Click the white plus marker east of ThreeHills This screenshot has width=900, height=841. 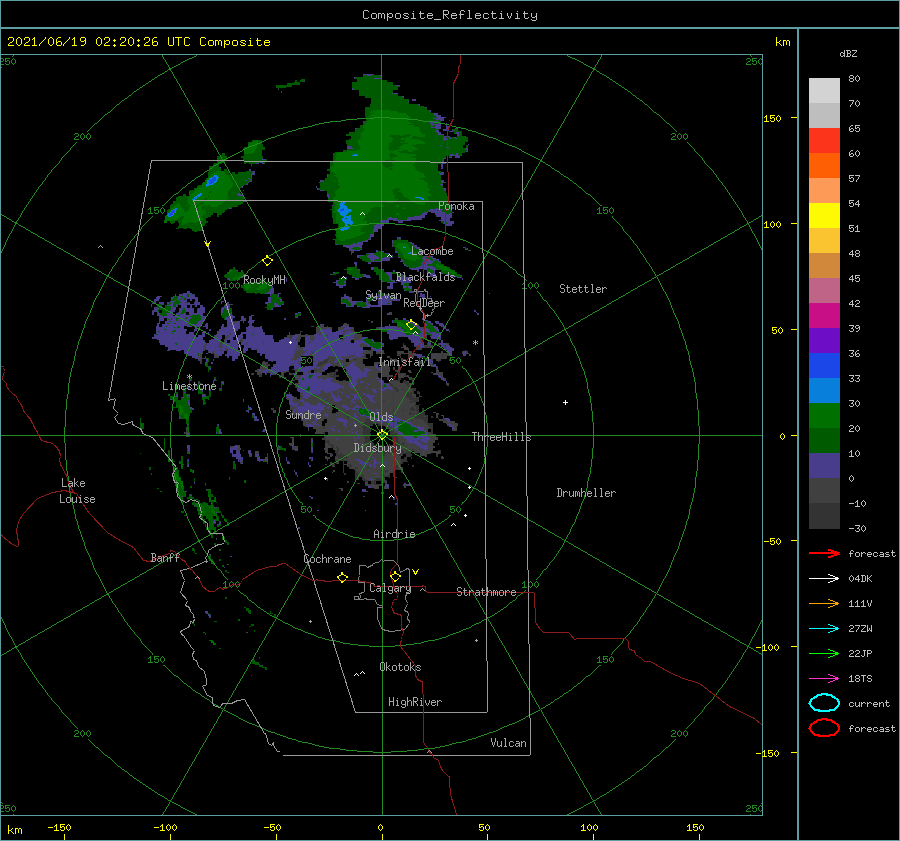565,402
